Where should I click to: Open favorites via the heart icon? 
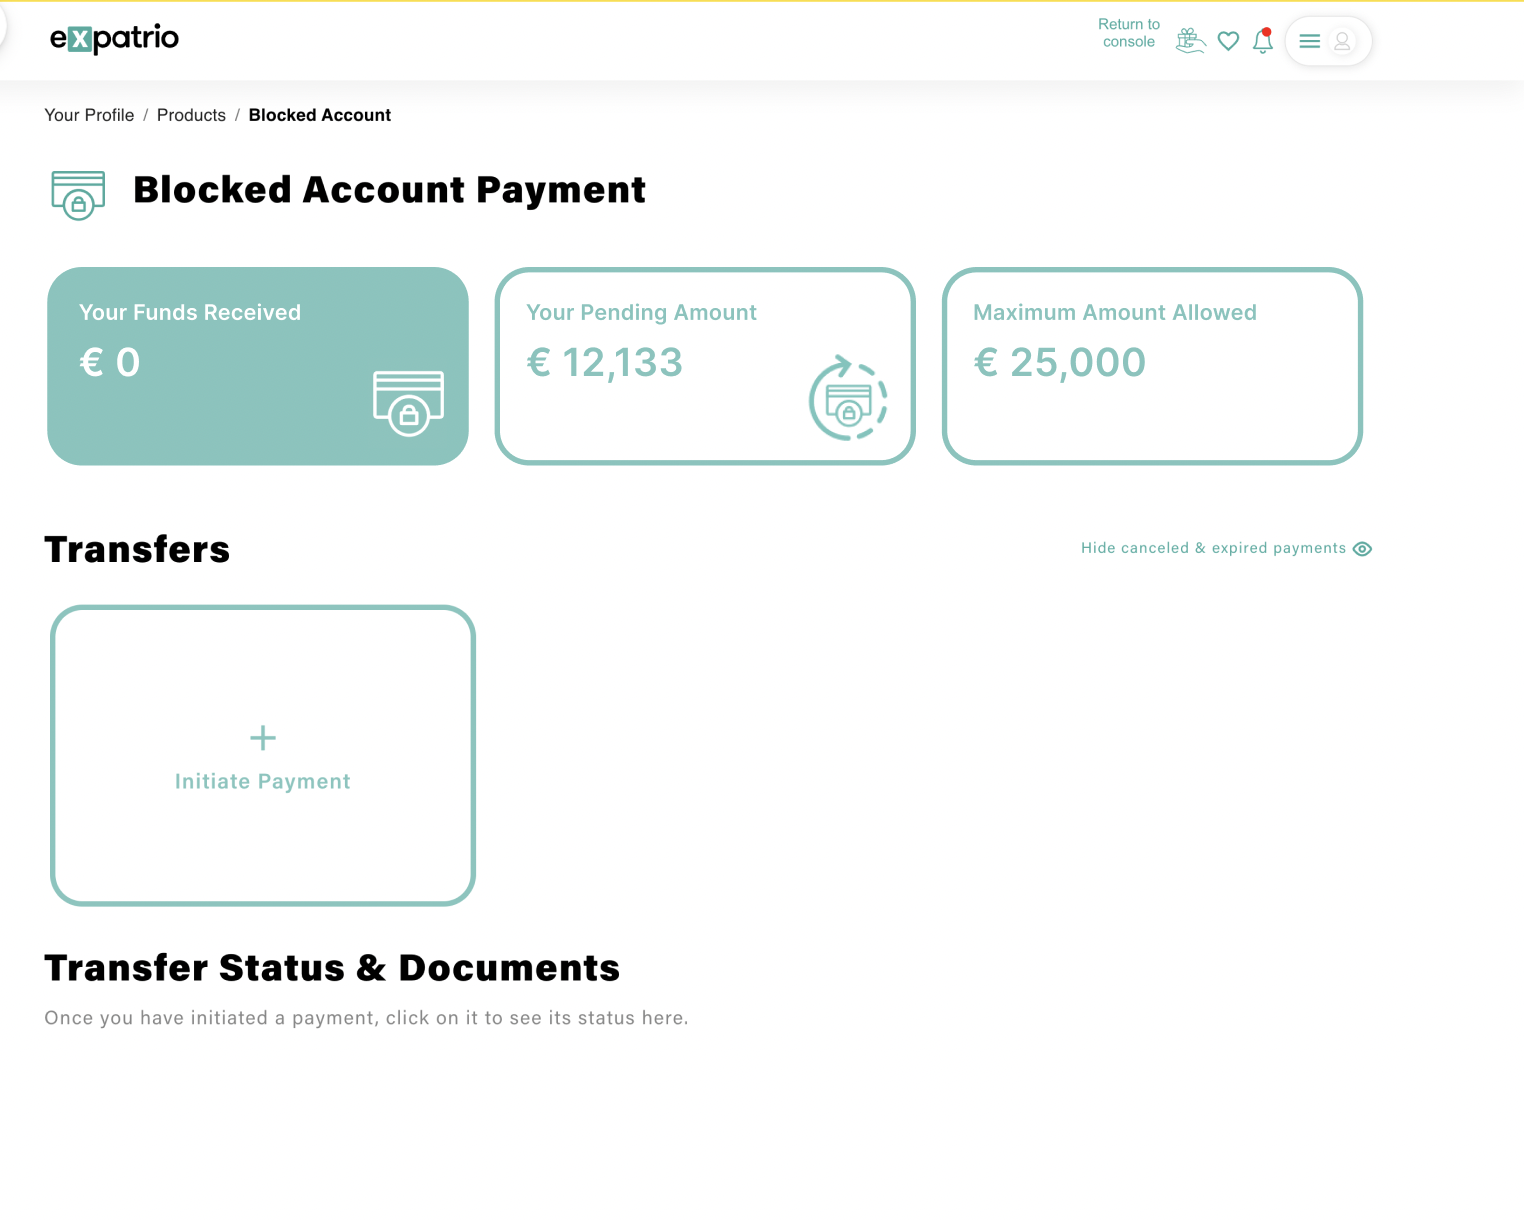click(1228, 41)
